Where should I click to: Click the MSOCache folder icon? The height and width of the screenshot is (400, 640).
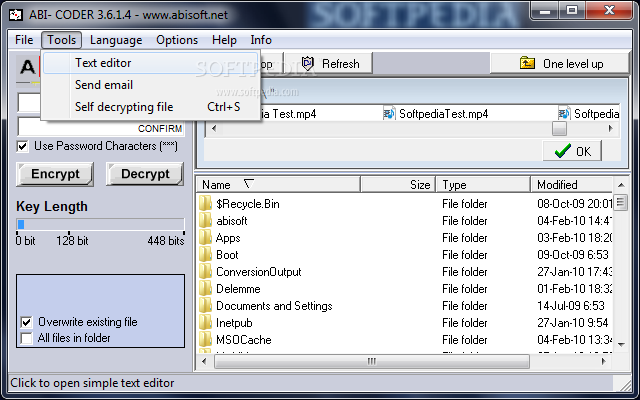click(205, 340)
